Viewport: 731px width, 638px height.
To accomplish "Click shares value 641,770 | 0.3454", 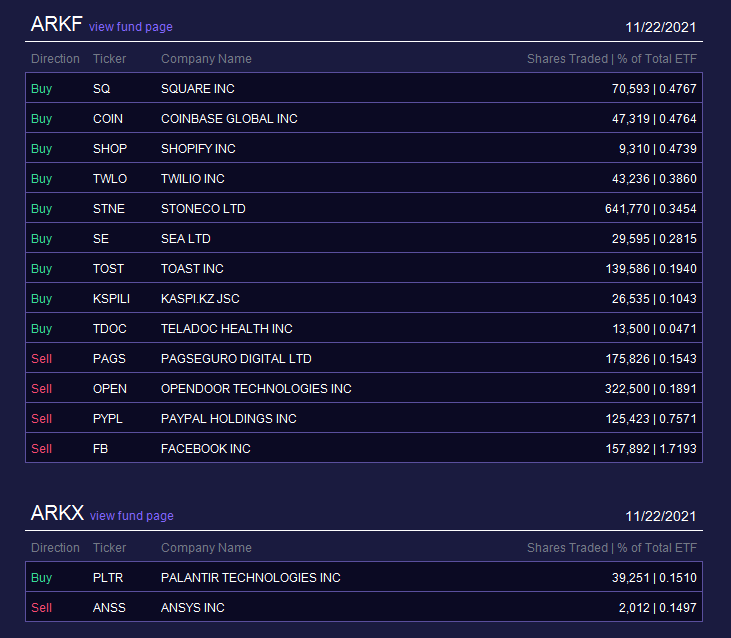I will [651, 209].
